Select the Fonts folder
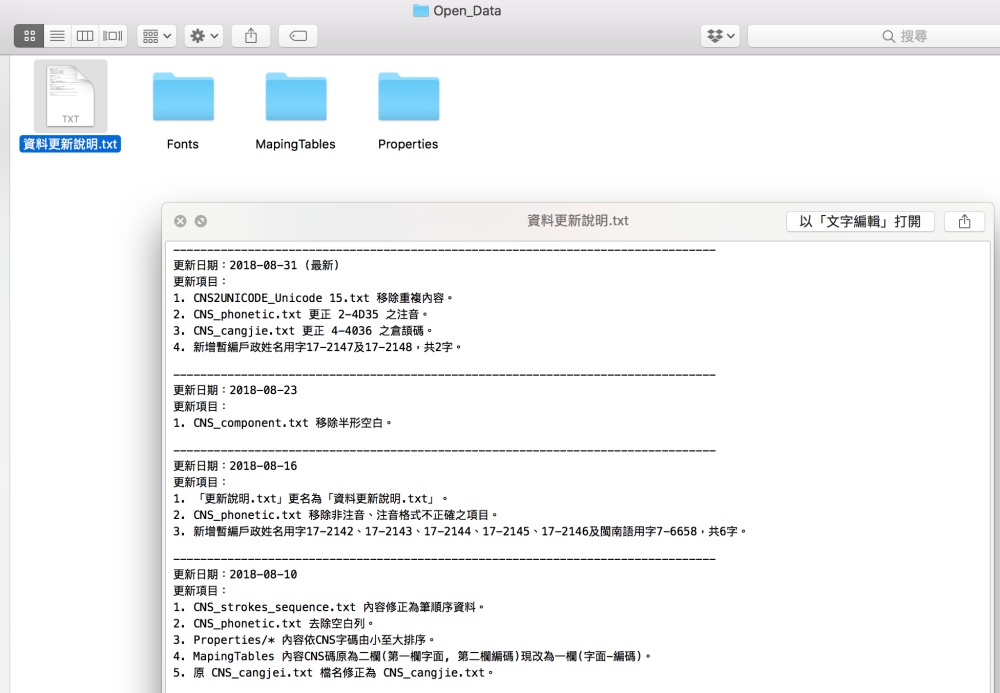The width and height of the screenshot is (1000, 693). pyautogui.click(x=183, y=98)
